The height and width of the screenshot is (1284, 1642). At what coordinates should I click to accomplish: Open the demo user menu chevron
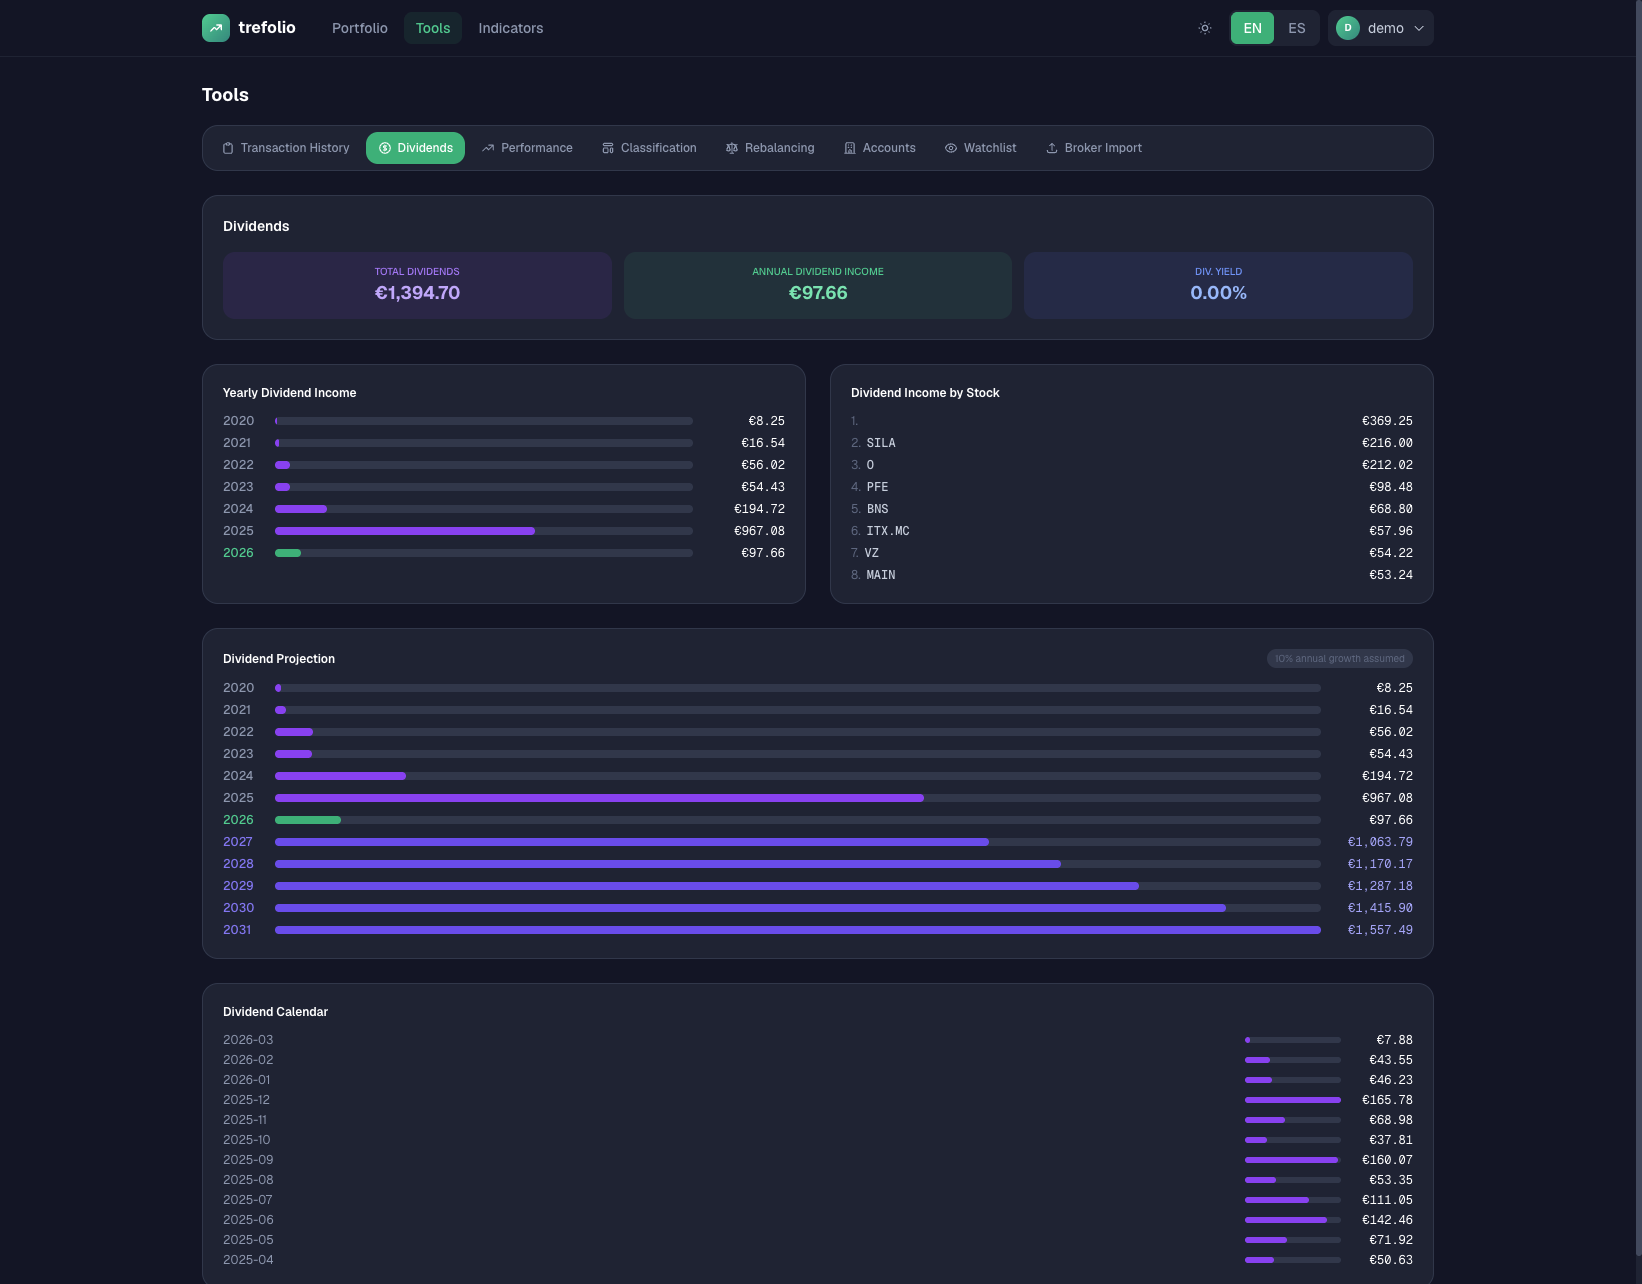1419,28
